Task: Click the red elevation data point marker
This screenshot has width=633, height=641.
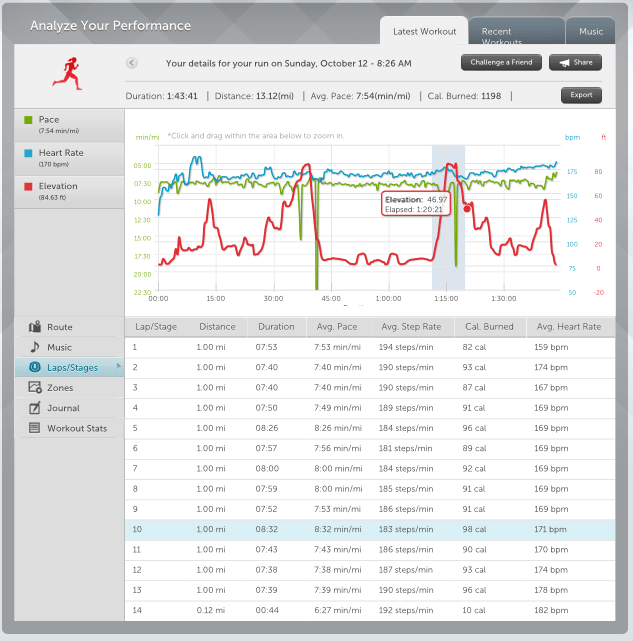Action: point(467,208)
